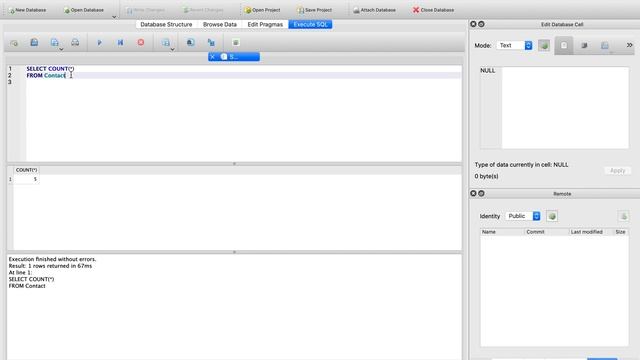
Task: Click the save results view icon
Action: pyautogui.click(x=166, y=42)
